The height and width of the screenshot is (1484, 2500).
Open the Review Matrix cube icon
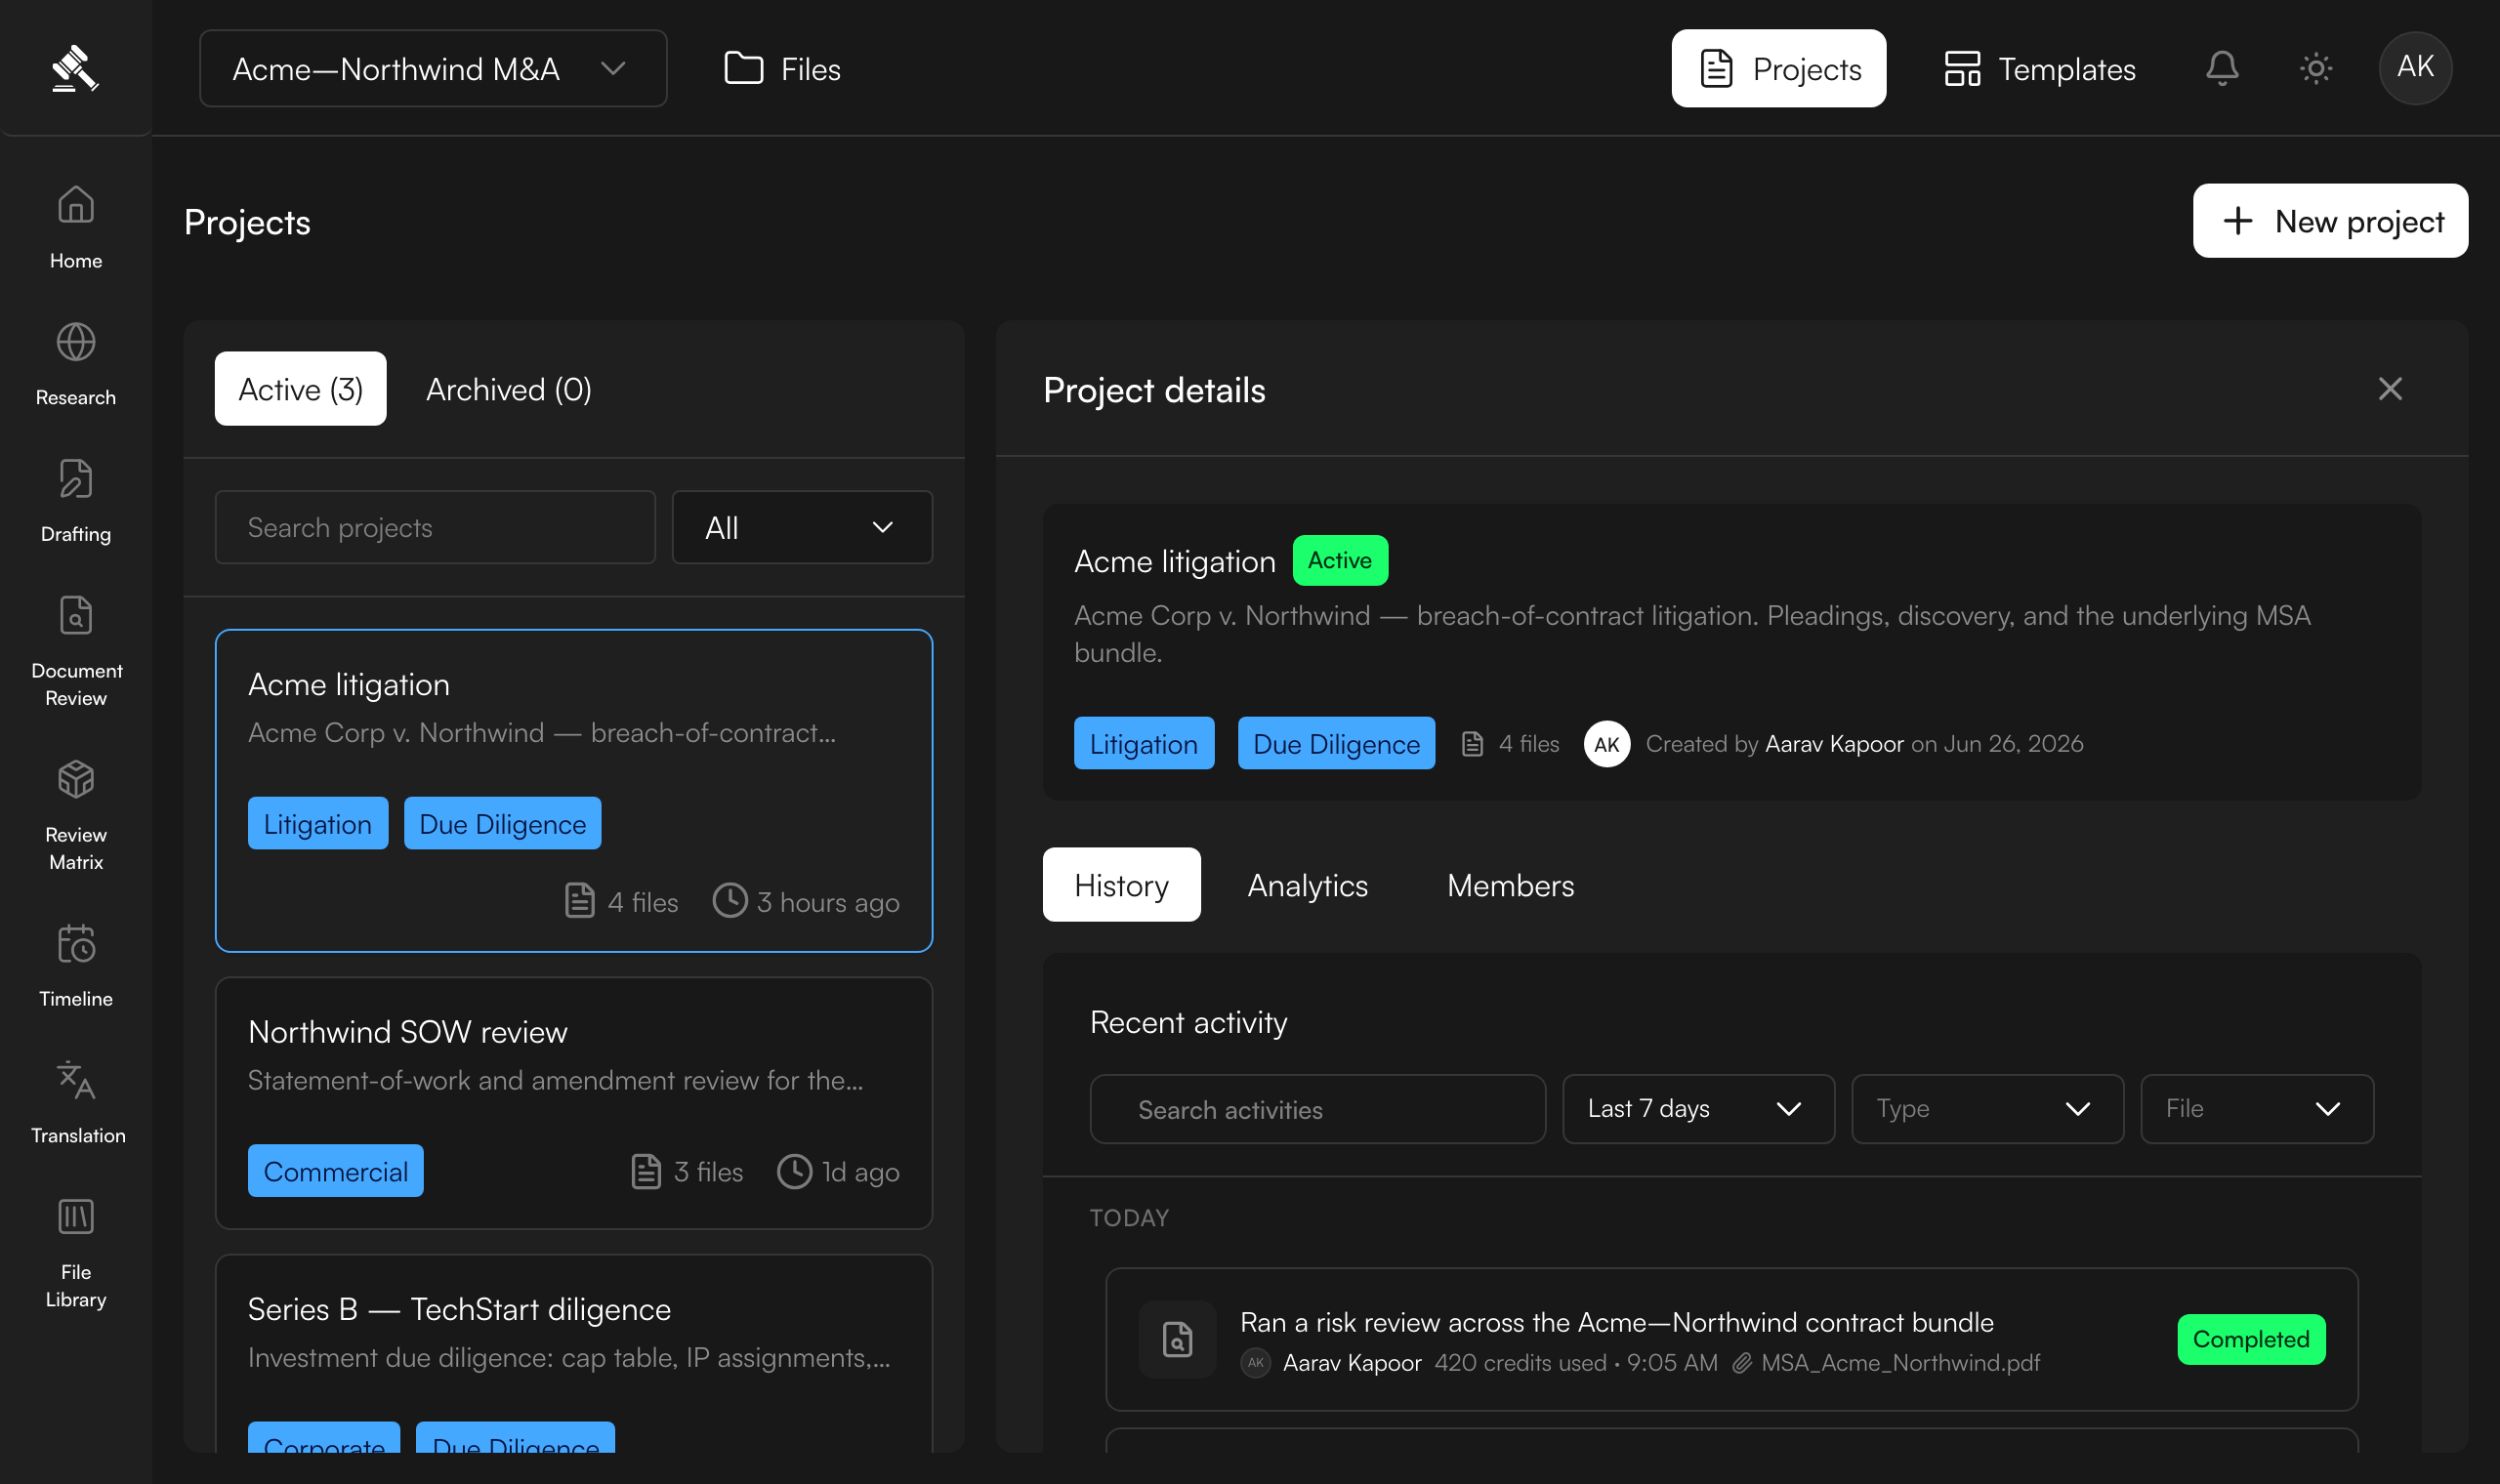pos(76,779)
